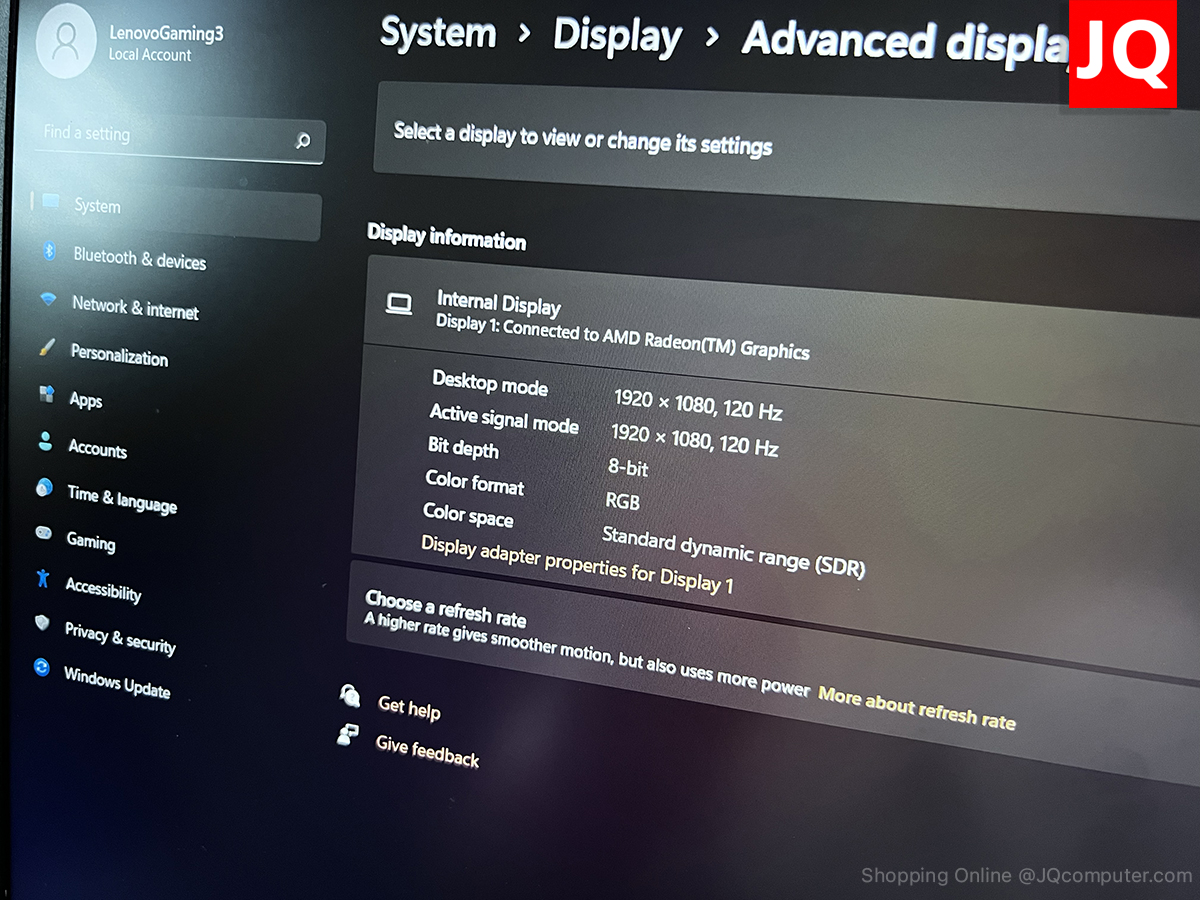
Task: Click the Accounts person icon
Action: 45,440
